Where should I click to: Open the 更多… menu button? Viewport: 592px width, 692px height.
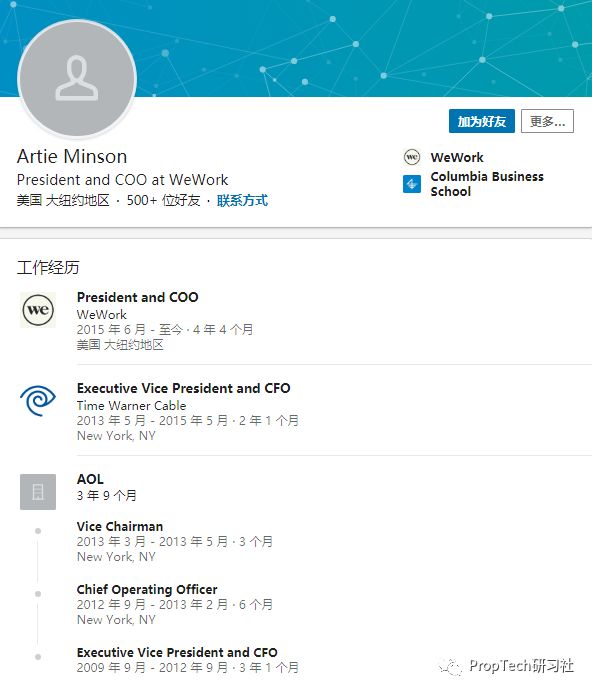coord(547,121)
